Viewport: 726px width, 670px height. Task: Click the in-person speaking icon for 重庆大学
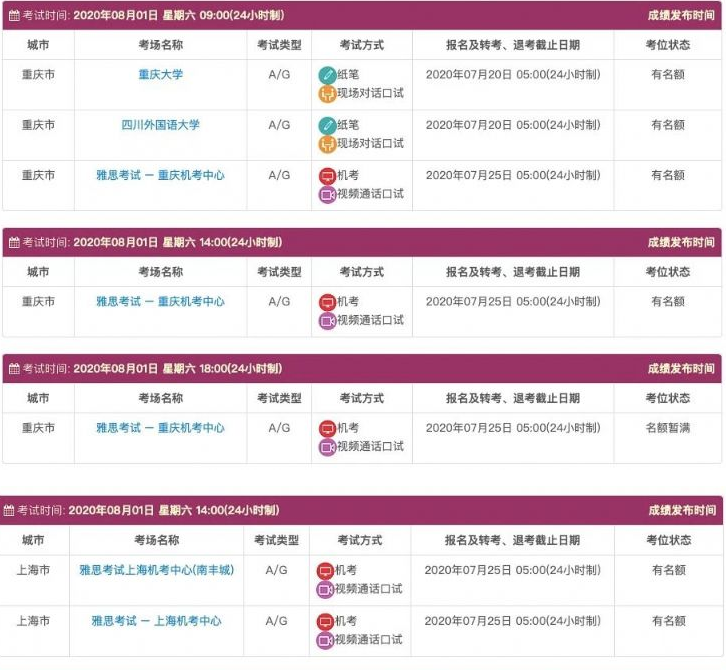[x=327, y=94]
